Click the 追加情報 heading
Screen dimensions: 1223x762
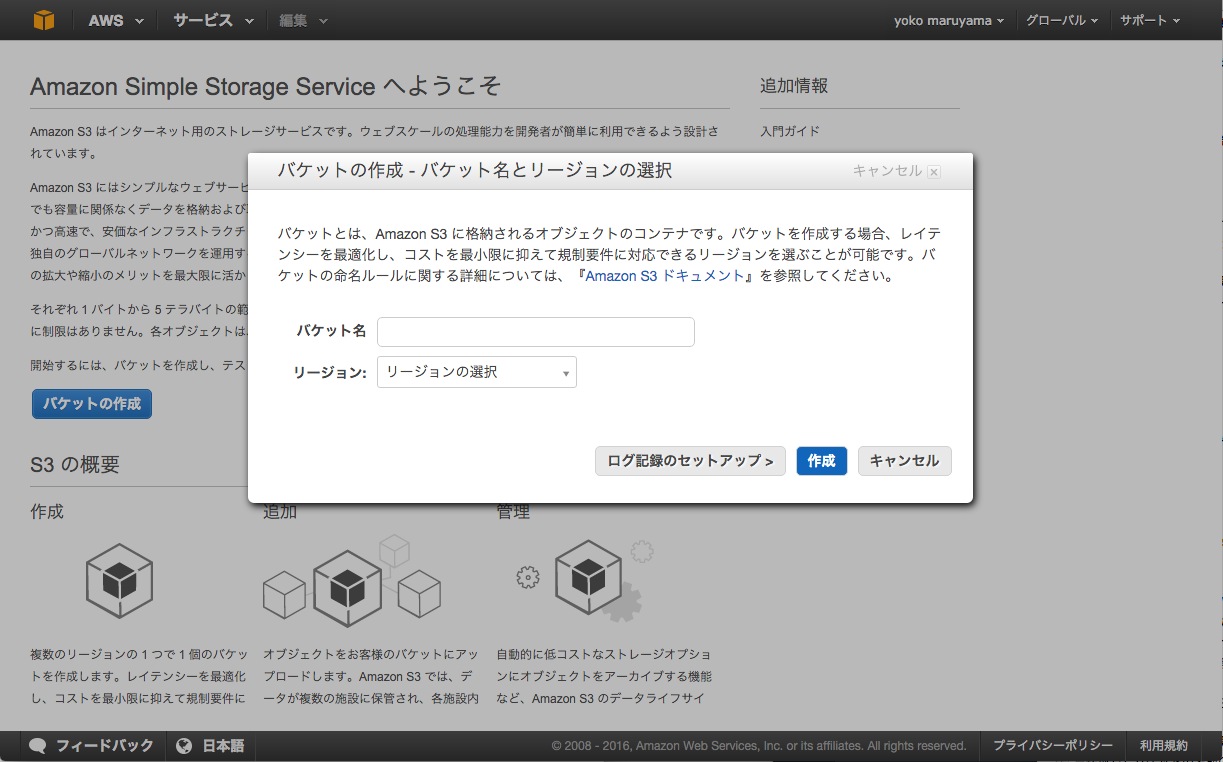794,86
